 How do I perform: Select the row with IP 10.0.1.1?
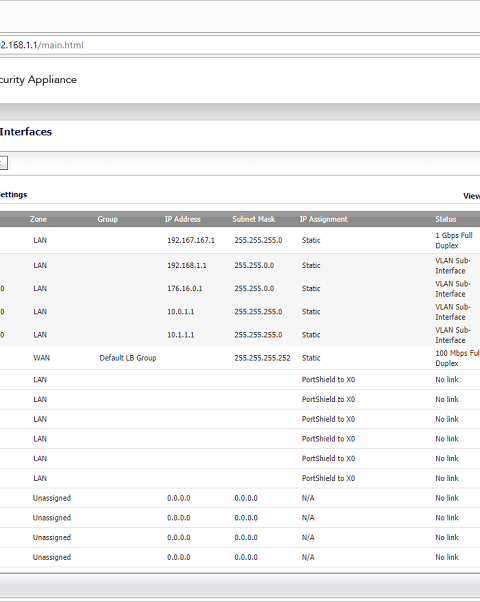[240, 311]
